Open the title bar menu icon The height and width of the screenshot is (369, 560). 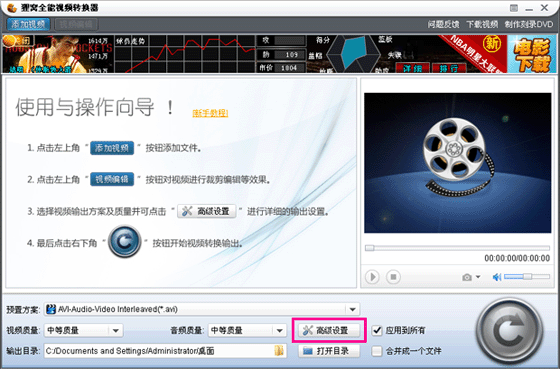(514, 8)
